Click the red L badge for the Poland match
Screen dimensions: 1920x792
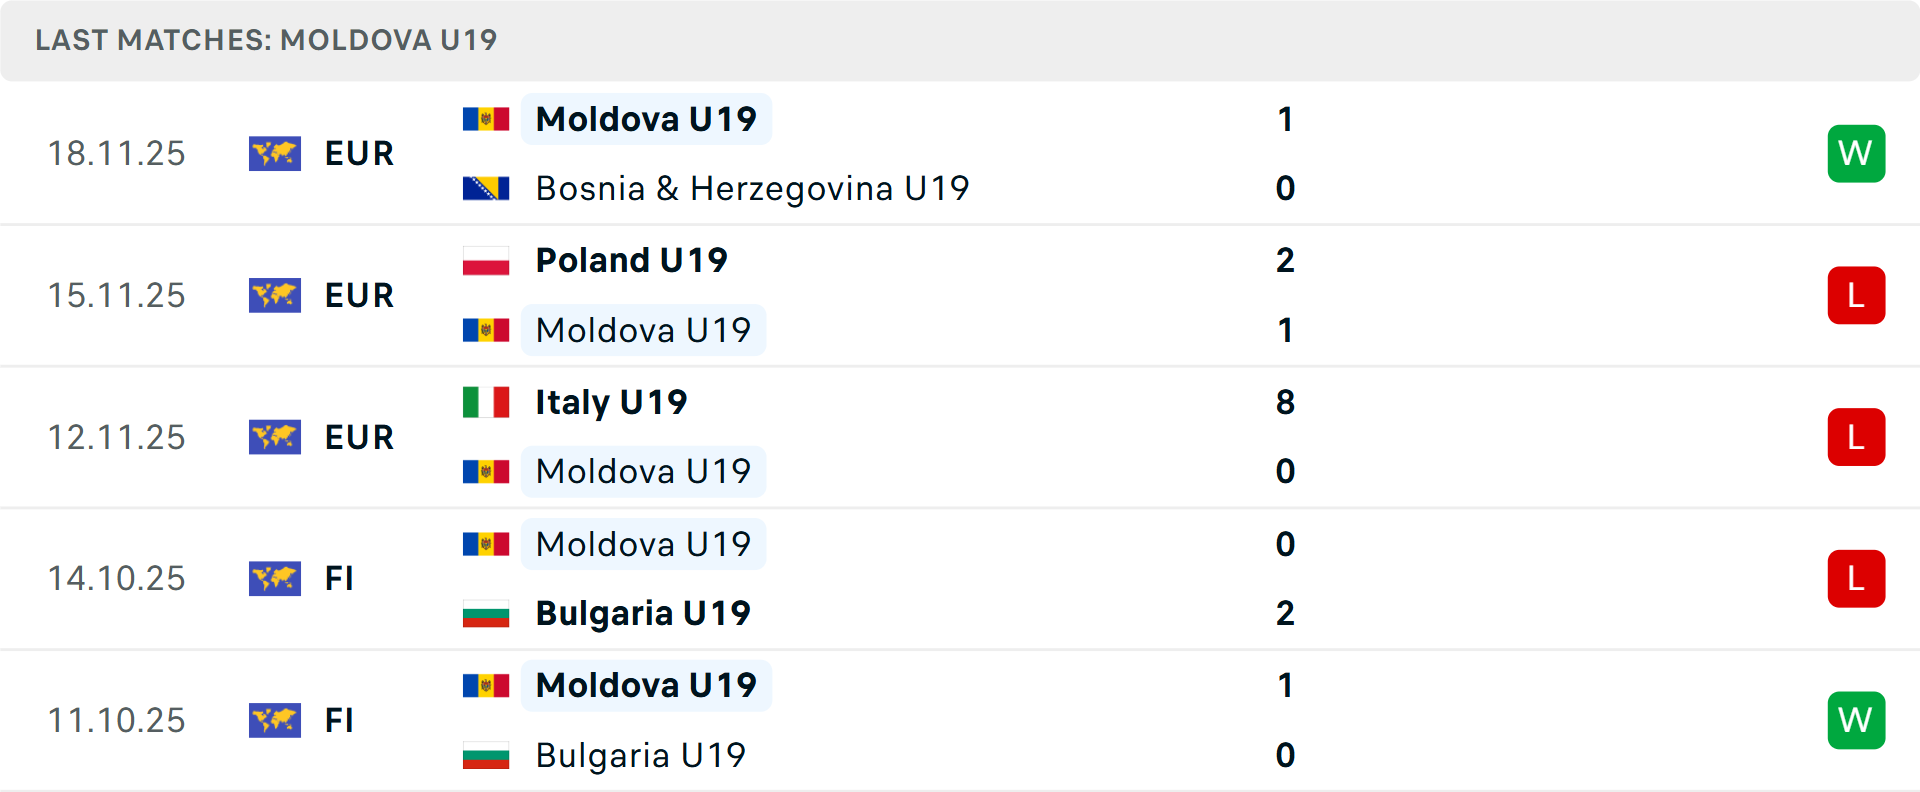[x=1856, y=295]
